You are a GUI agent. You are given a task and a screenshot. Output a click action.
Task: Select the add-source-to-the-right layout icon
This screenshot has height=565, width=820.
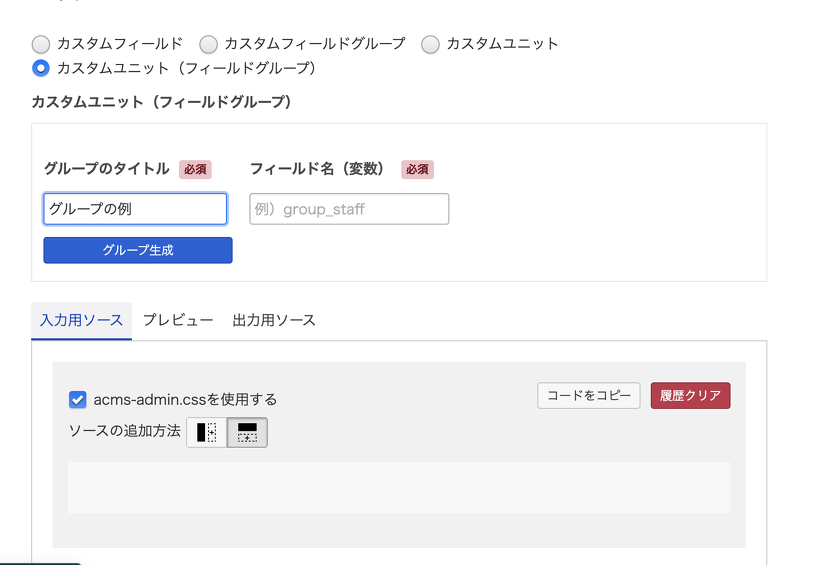click(x=207, y=432)
